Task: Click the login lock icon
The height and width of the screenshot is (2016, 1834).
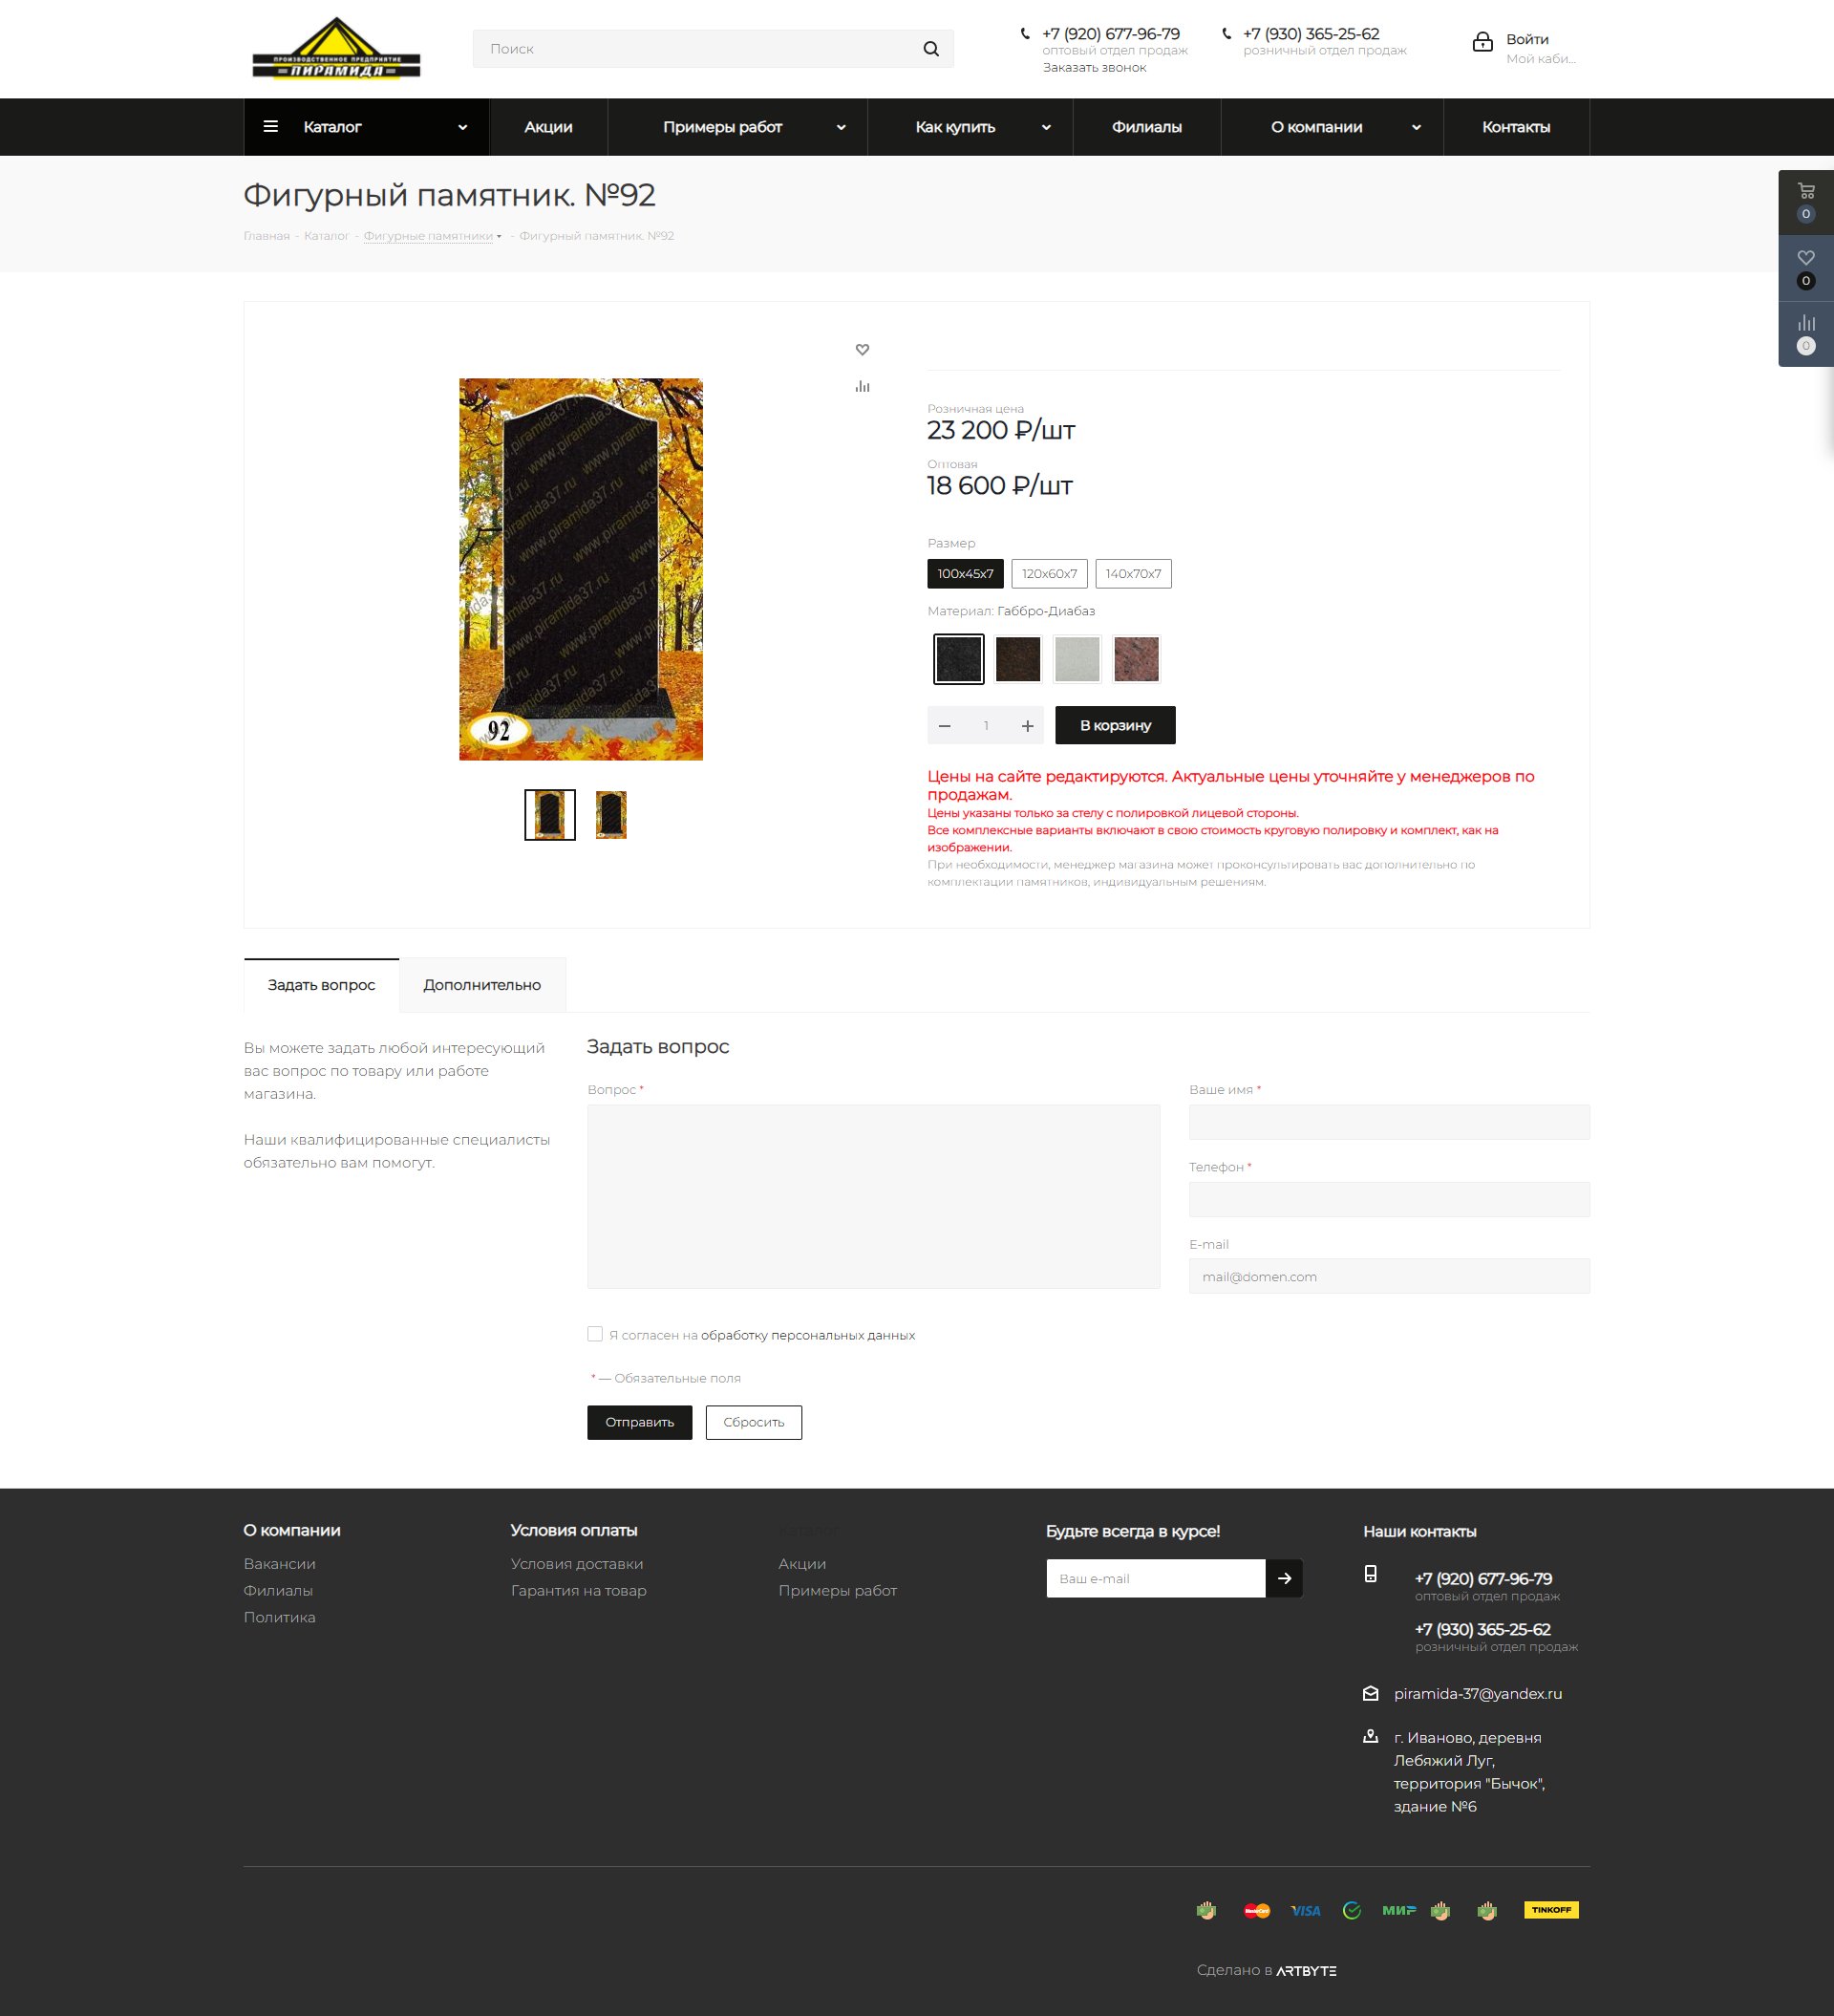Action: click(x=1482, y=42)
